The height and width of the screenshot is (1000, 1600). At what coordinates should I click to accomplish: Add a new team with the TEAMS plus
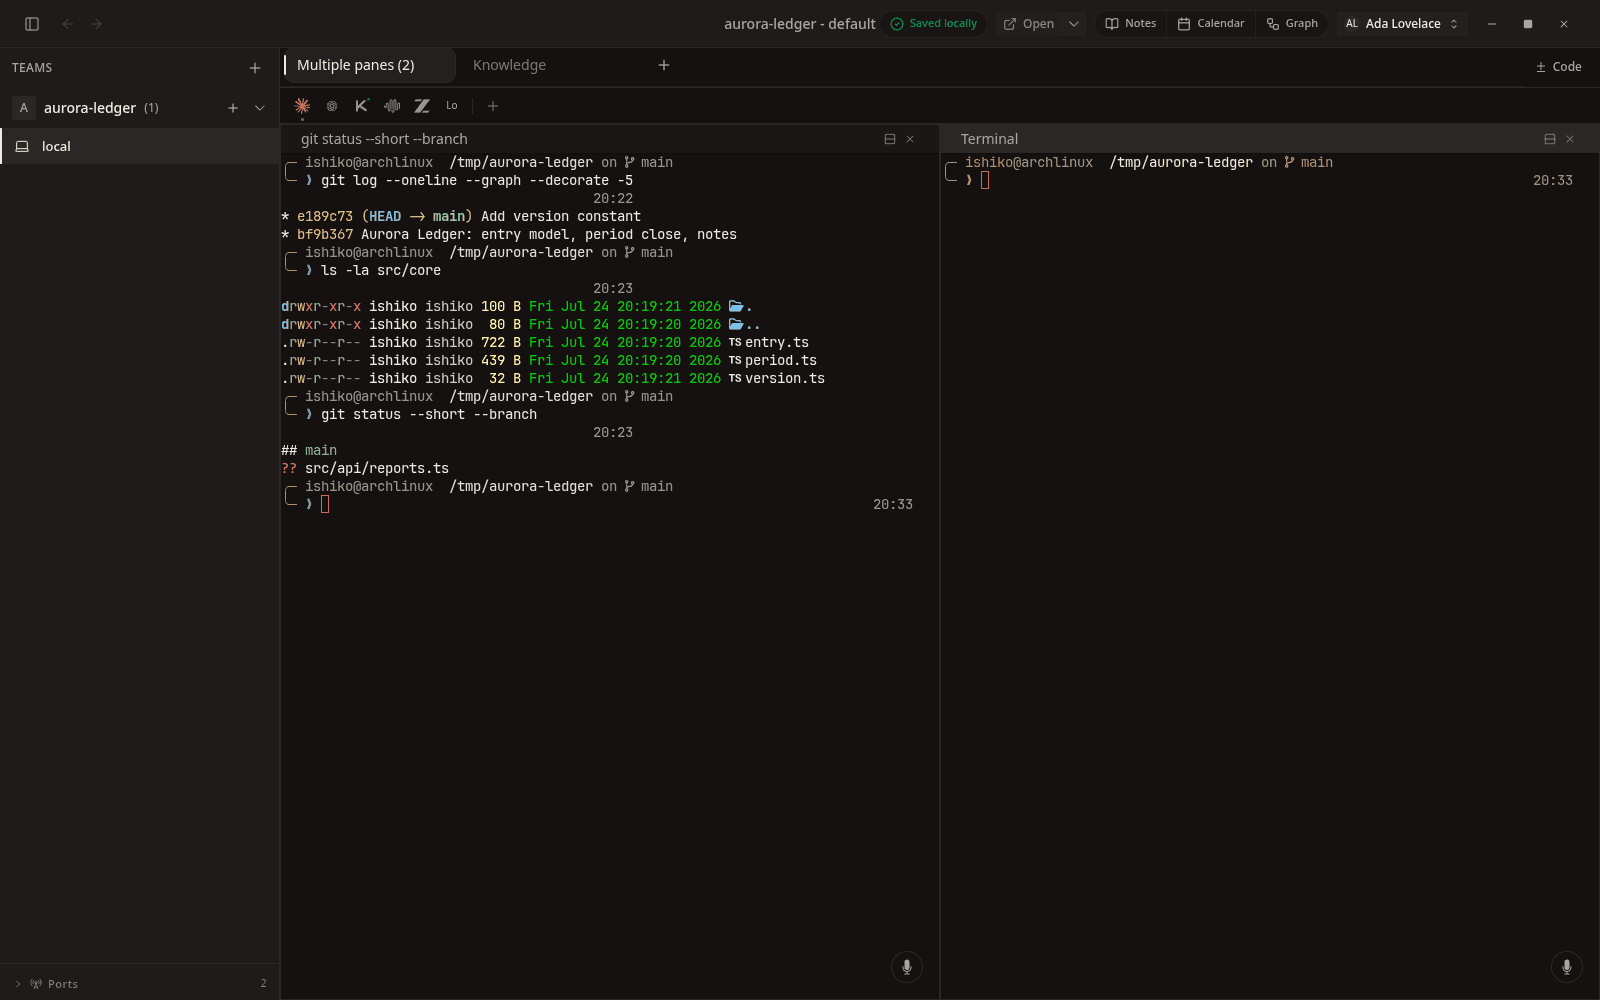coord(255,68)
